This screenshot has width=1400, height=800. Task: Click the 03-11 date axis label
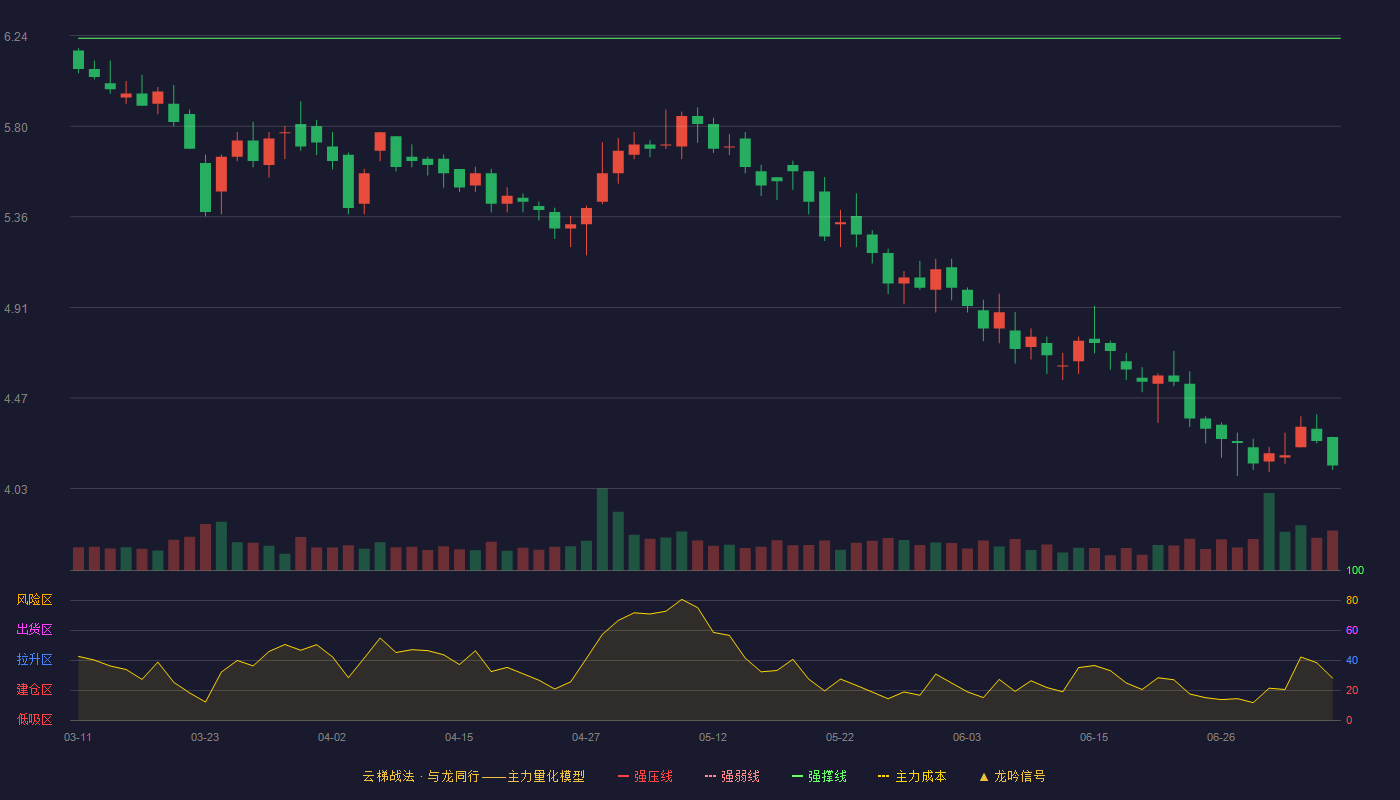tap(78, 737)
